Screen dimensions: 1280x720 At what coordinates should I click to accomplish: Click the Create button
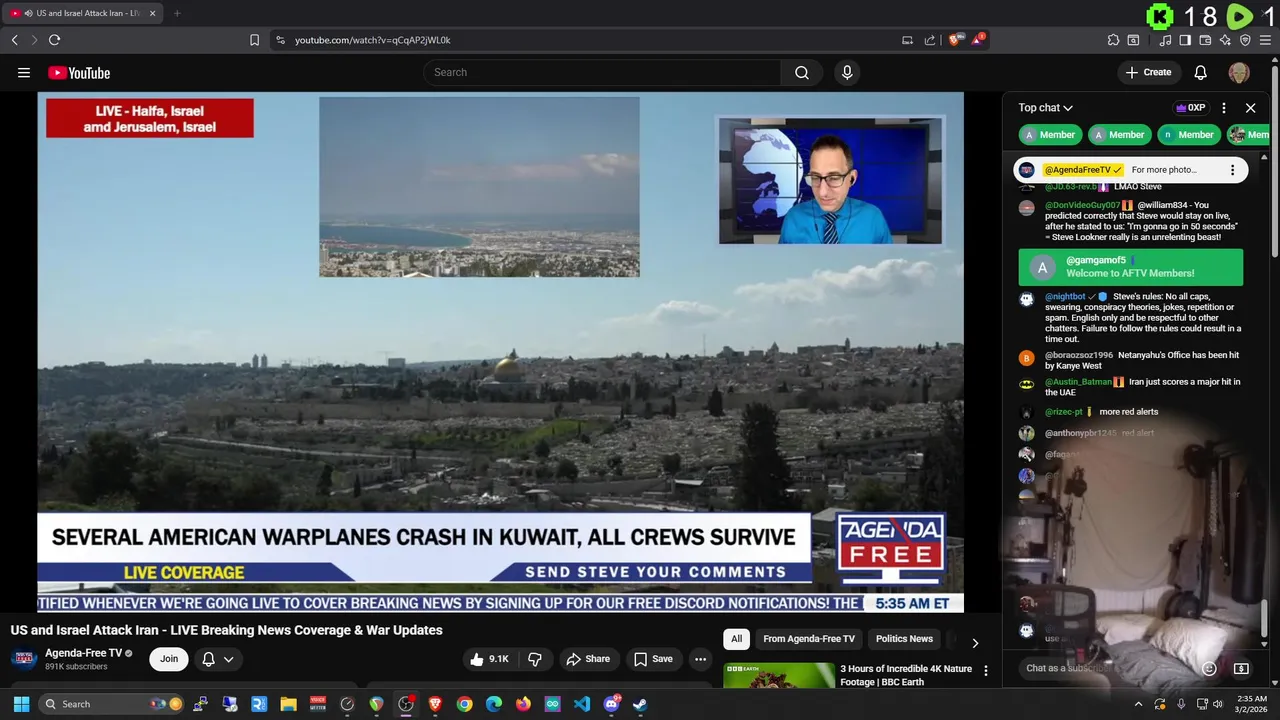pyautogui.click(x=1148, y=72)
